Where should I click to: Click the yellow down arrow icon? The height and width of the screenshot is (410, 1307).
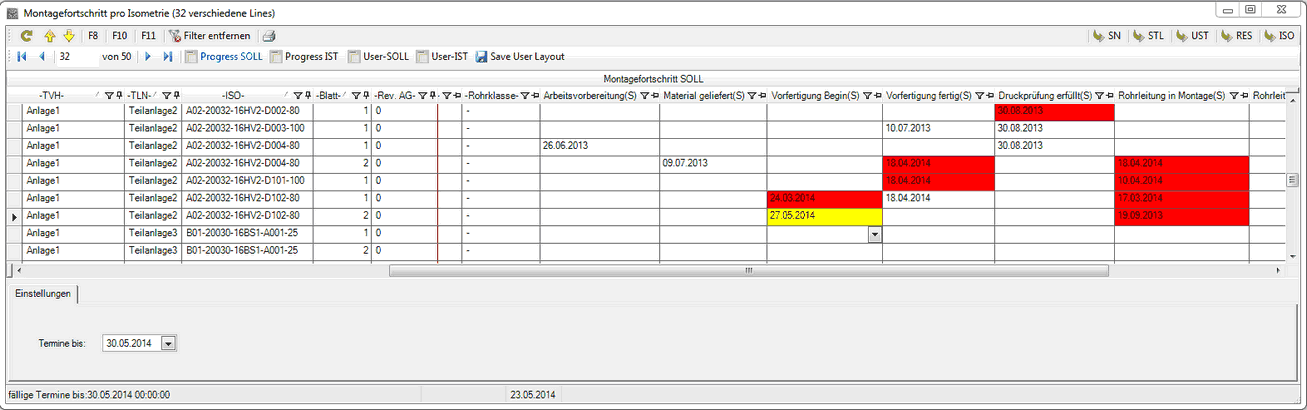pos(68,36)
